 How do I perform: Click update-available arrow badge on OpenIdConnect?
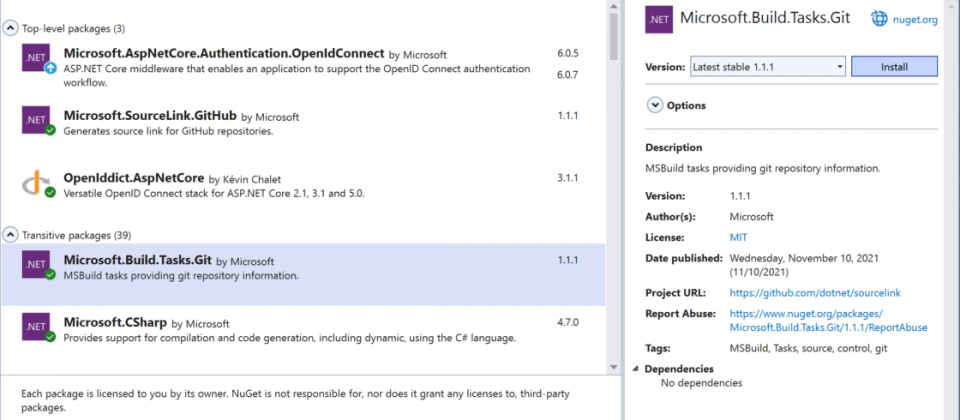pos(51,67)
